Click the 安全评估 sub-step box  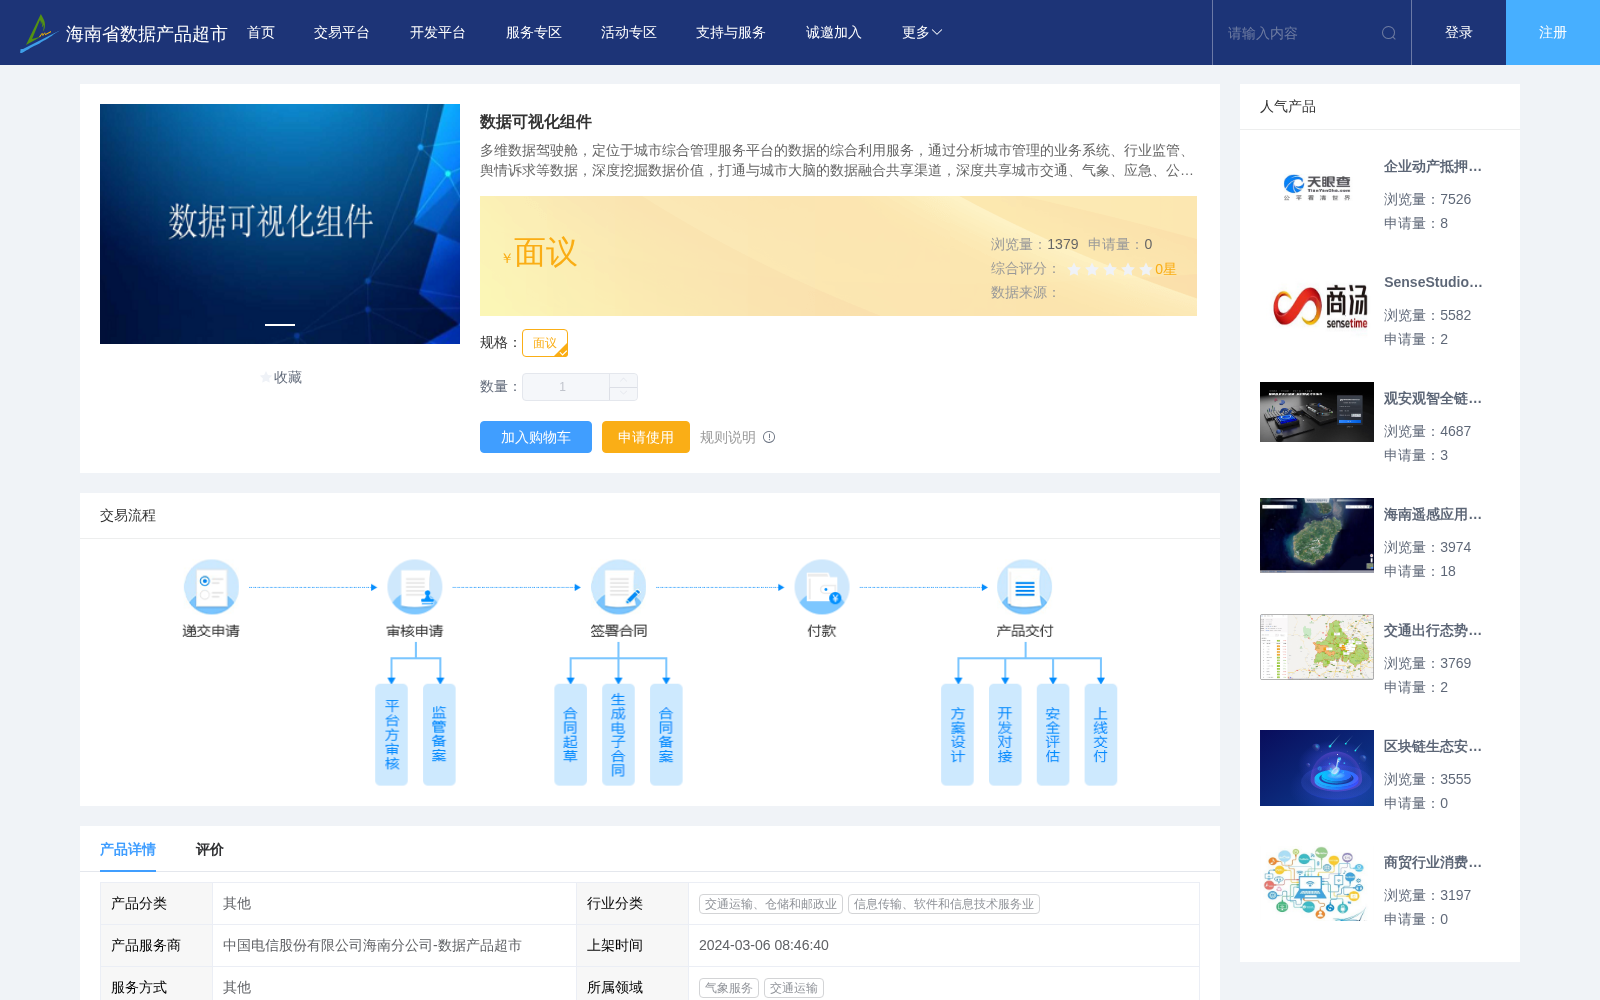tap(1053, 735)
